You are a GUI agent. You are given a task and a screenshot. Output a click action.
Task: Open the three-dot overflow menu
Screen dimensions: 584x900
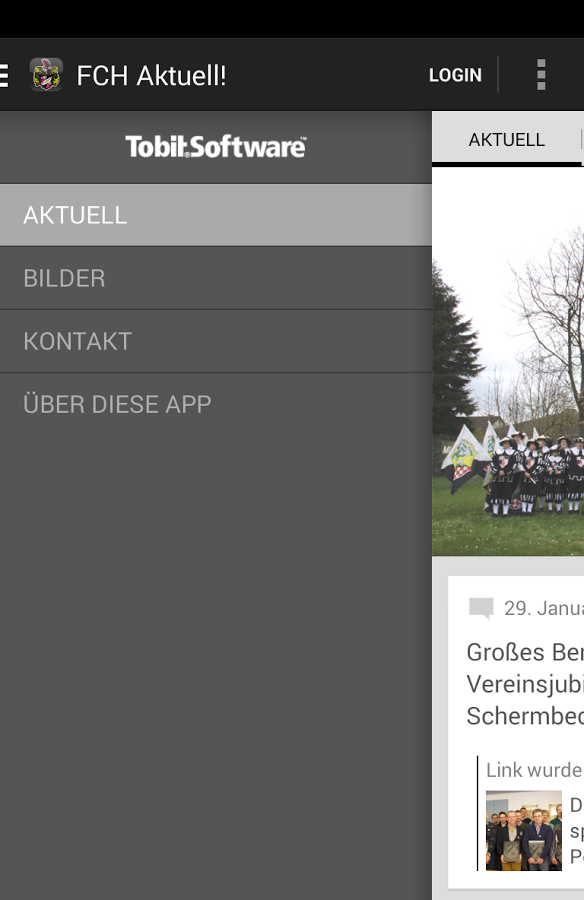(x=541, y=75)
